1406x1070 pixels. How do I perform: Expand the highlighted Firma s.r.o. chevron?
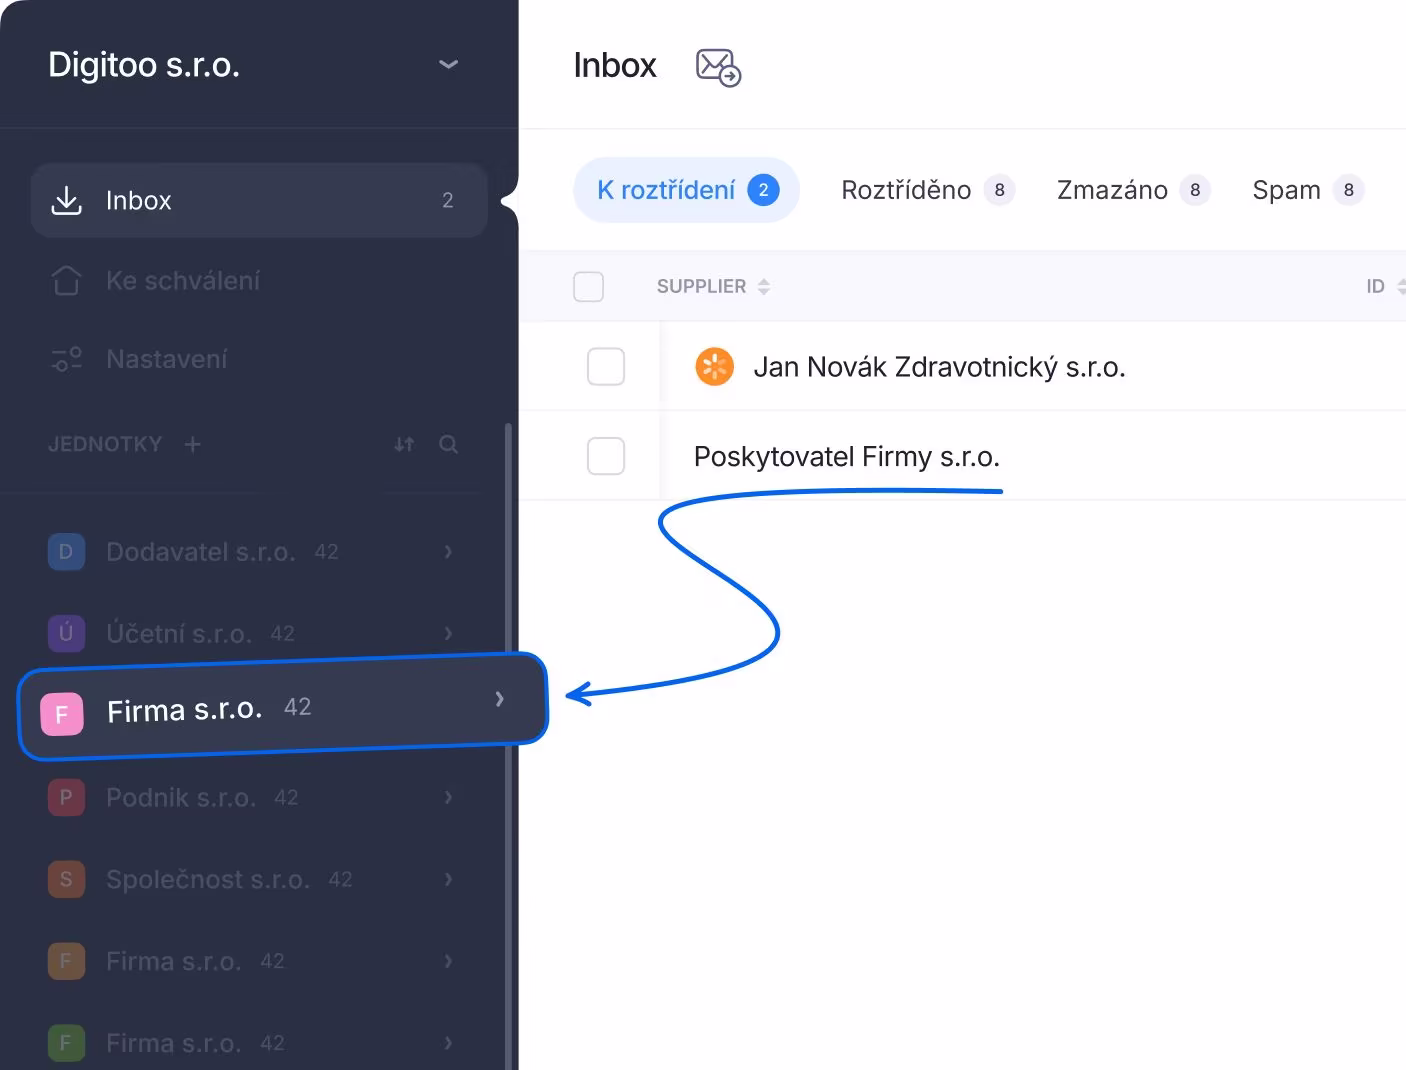[499, 699]
